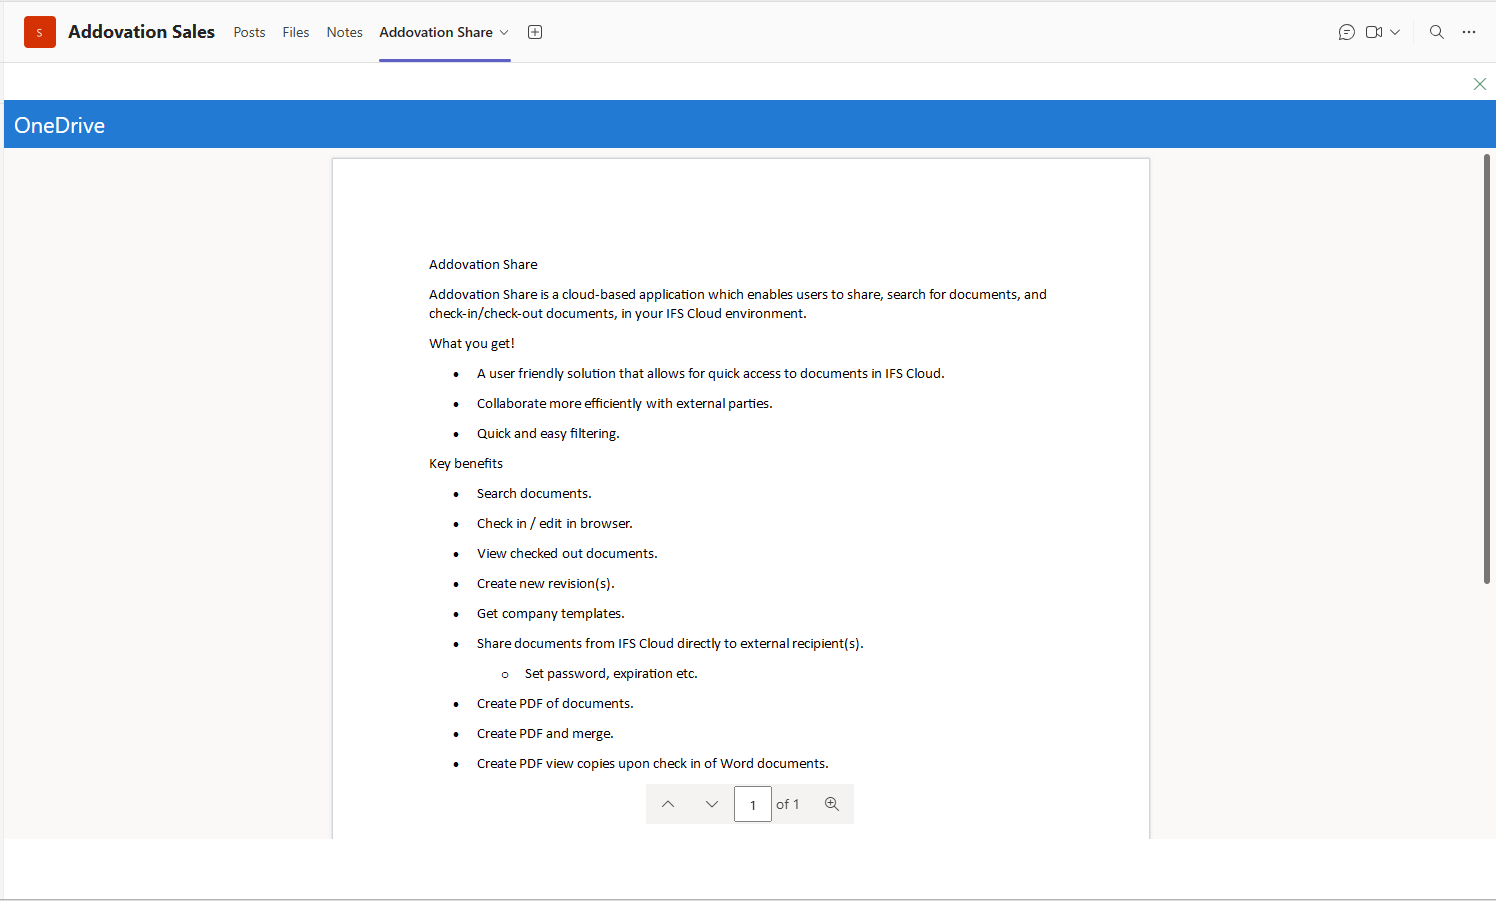Click the OneDrive header title
The image size is (1496, 901).
tap(60, 125)
